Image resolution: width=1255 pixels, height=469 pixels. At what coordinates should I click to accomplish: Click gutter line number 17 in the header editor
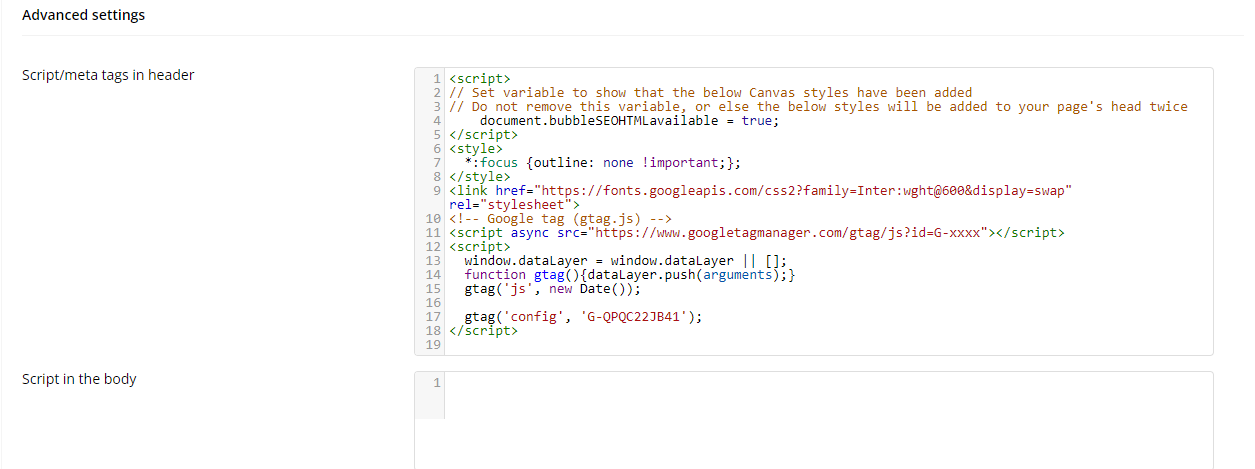(x=434, y=316)
